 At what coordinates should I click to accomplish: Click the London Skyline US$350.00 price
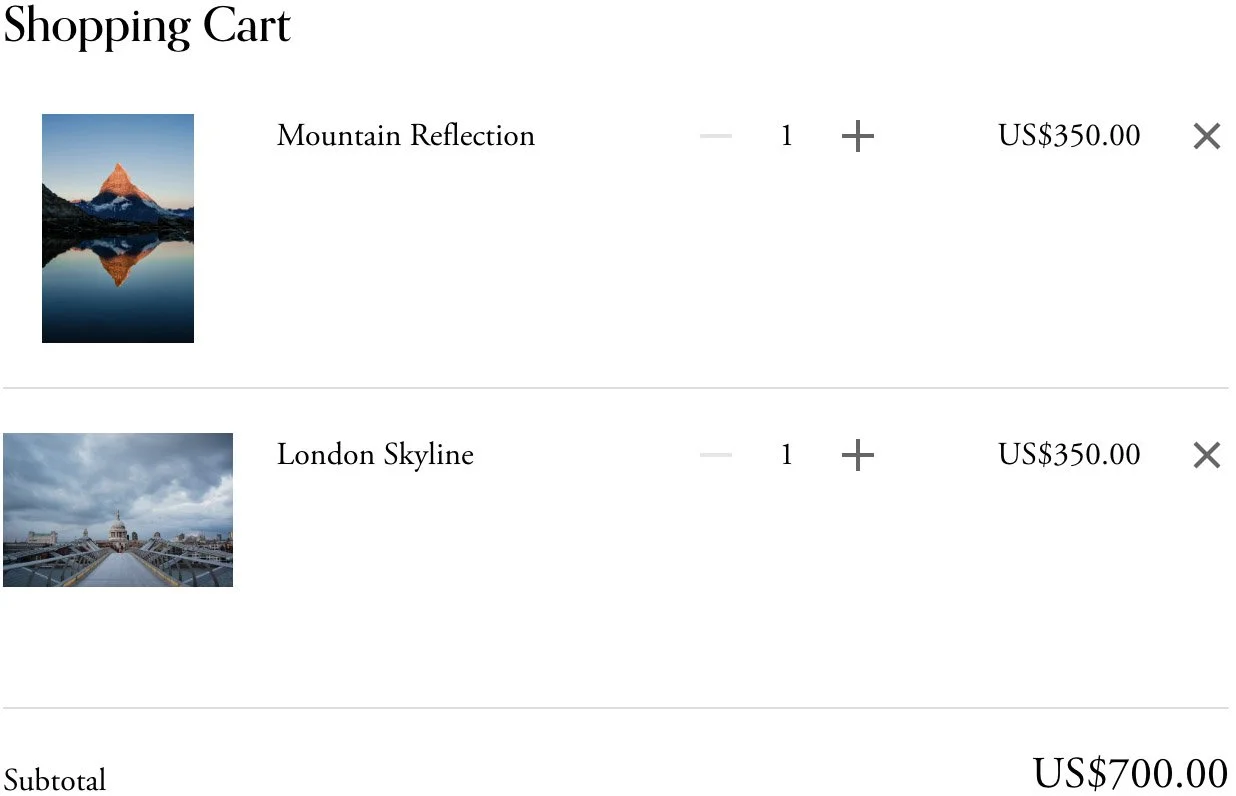pos(1068,455)
